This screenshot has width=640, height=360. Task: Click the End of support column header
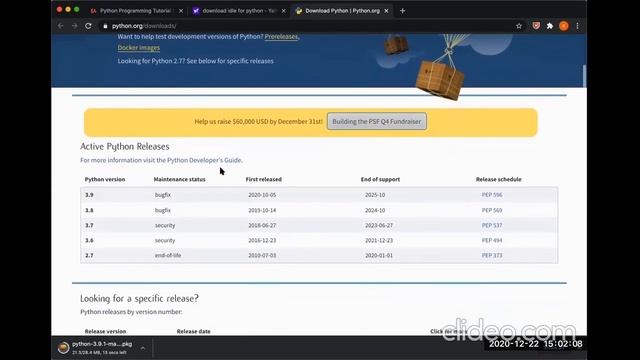380,179
